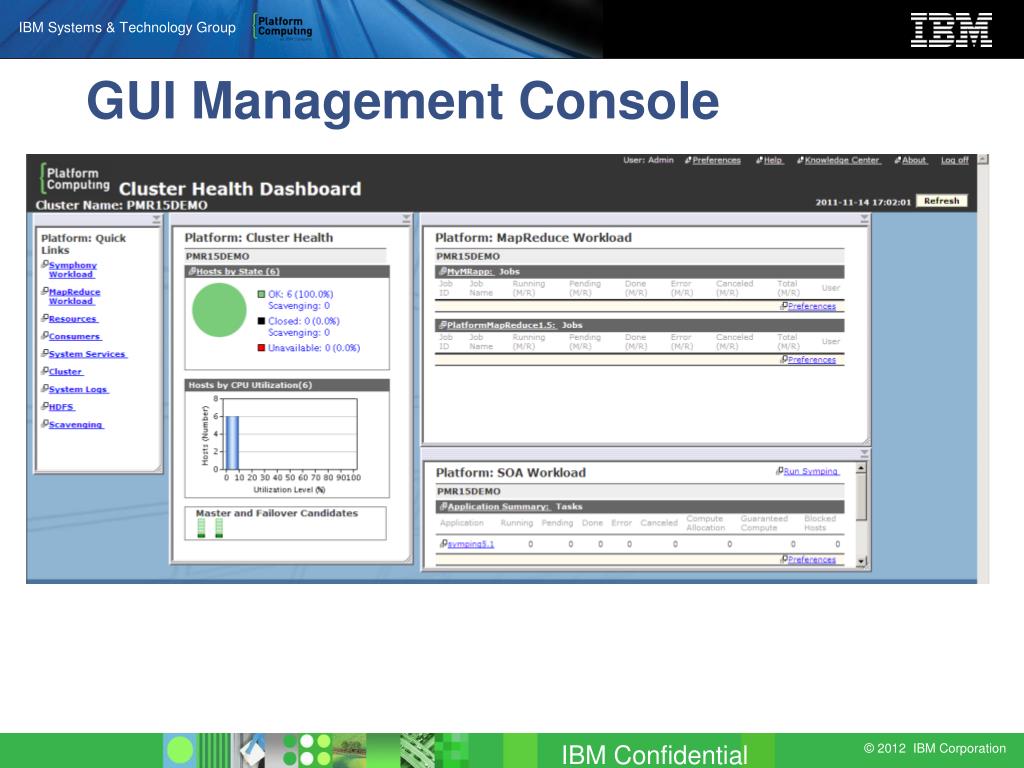1024x768 pixels.
Task: Click the blue bar in CPU Utilization chart
Action: tap(232, 443)
